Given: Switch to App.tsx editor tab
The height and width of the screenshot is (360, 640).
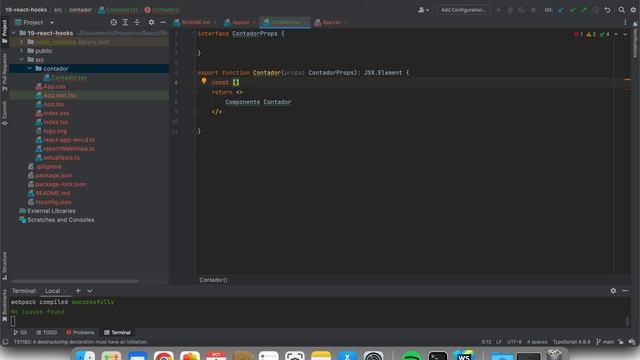Looking at the screenshot, I should point(240,22).
